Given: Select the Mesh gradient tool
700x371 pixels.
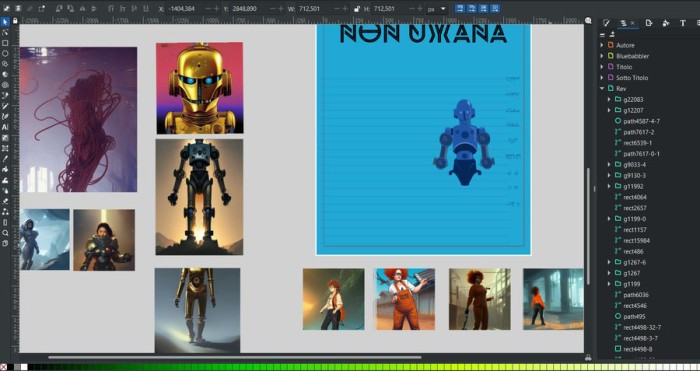Looking at the screenshot, I should pos(5,148).
